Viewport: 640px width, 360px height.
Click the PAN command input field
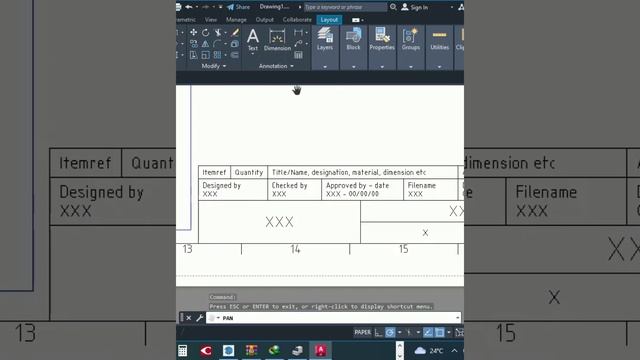(x=333, y=318)
